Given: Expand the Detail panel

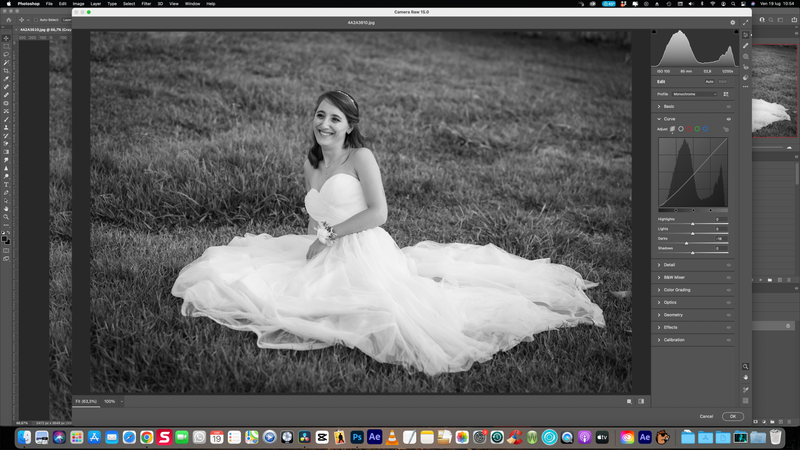Looking at the screenshot, I should click(x=668, y=264).
